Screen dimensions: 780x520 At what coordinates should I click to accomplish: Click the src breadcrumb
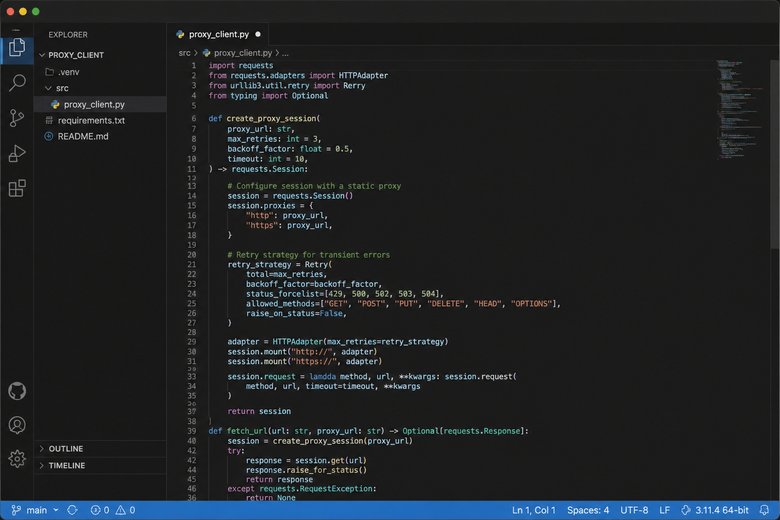184,53
